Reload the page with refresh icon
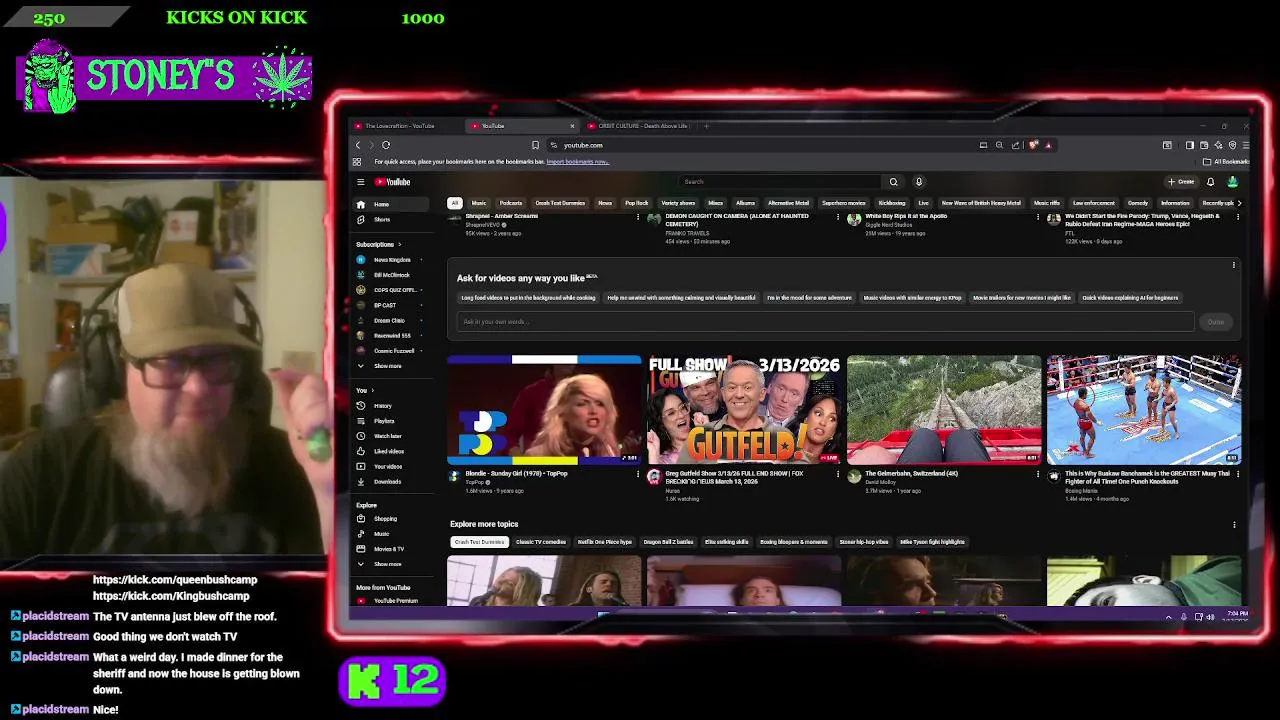Screen dimensions: 1280x720 [x=386, y=145]
